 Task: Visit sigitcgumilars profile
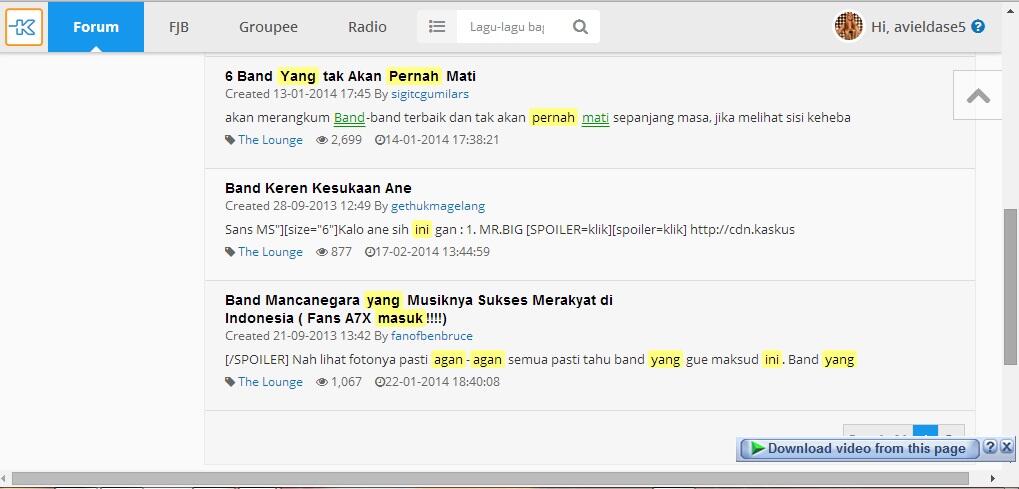coord(430,94)
